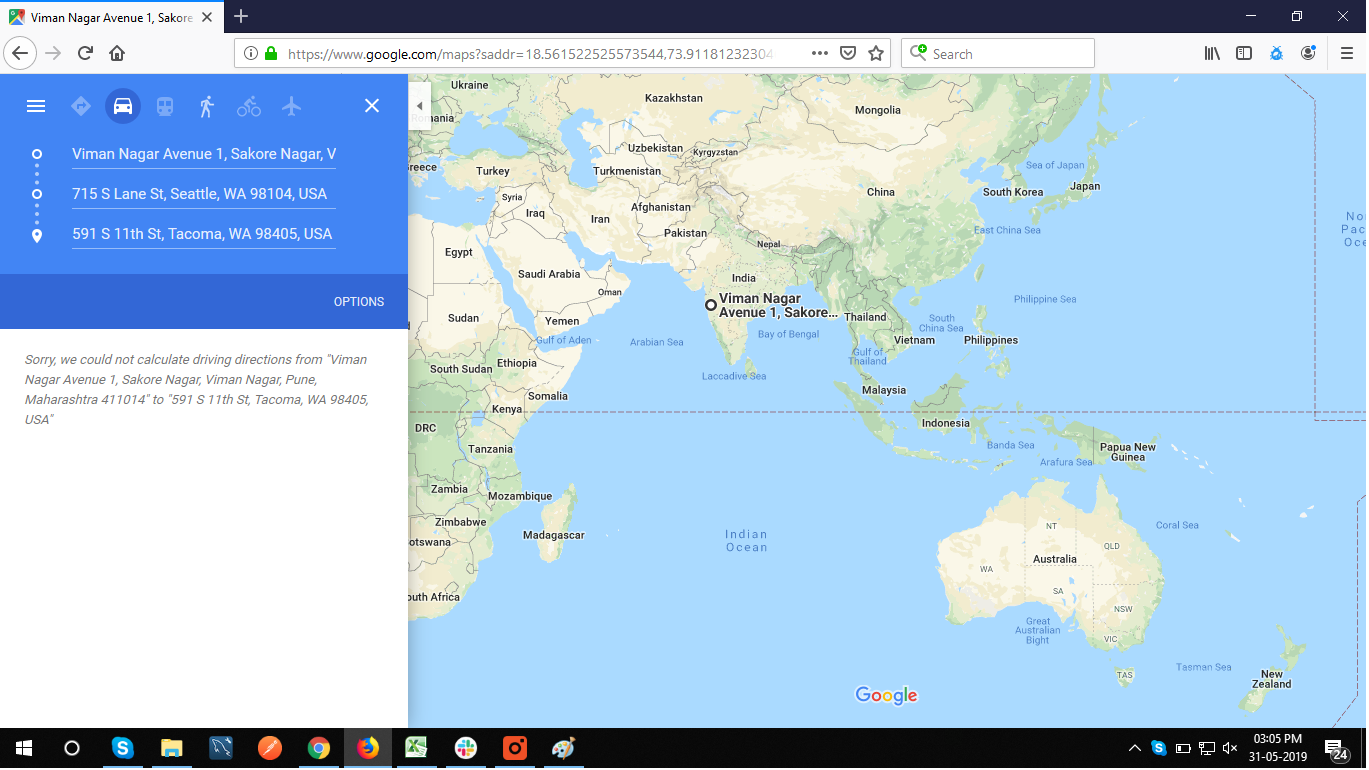Bookmark this page with star icon
The width and height of the screenshot is (1369, 770).
point(876,53)
